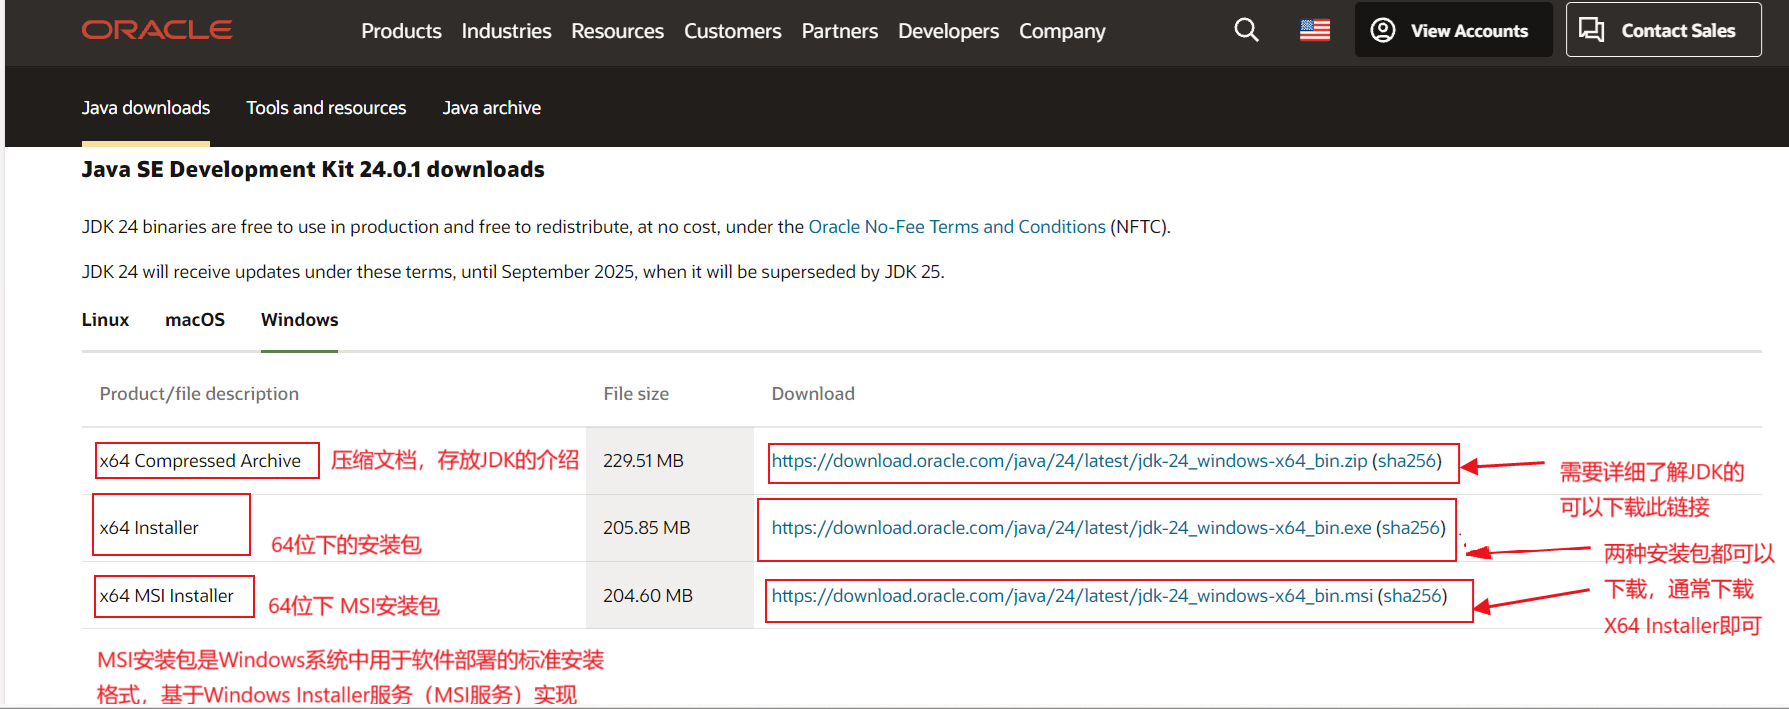
Task: Click the 204.60 MB file size
Action: [647, 596]
